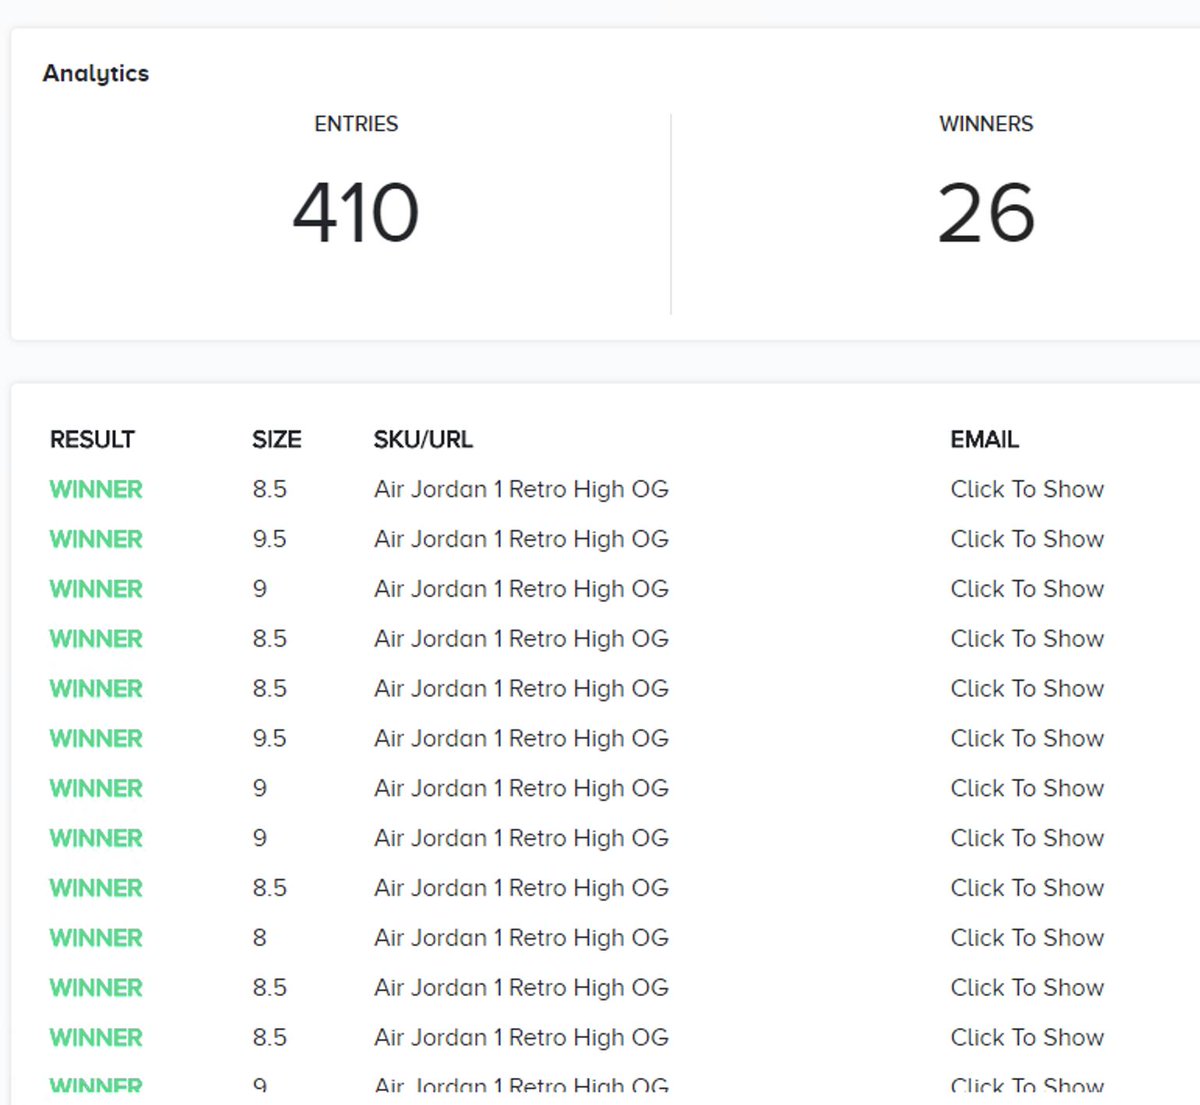Select WINNER status in the size 8 row
Viewport: 1200px width, 1105px height.
coord(96,938)
